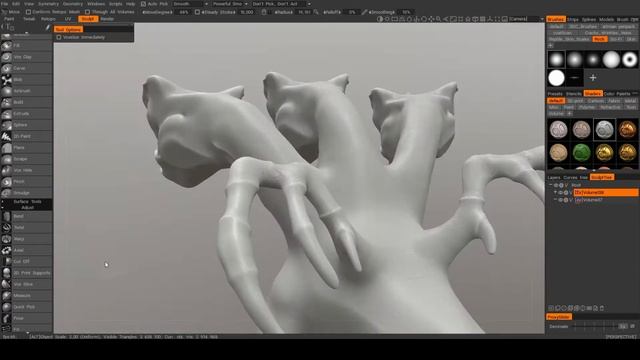This screenshot has width=640, height=360.
Task: Select the 2D Paint tool
Action: [x=27, y=136]
